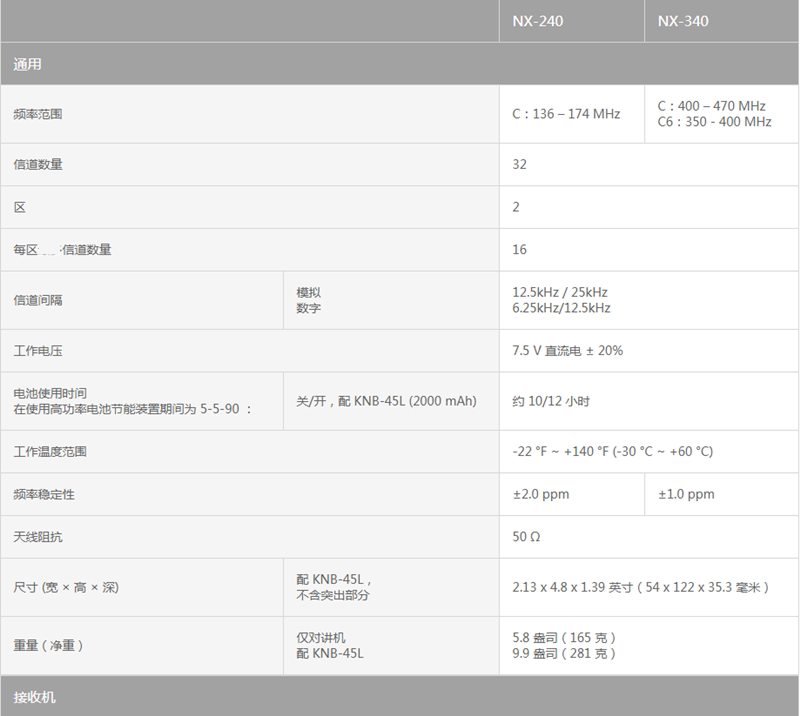Select the -22 °F ~ +140 °F temperature value
Screen dimensions: 800x716
(613, 452)
